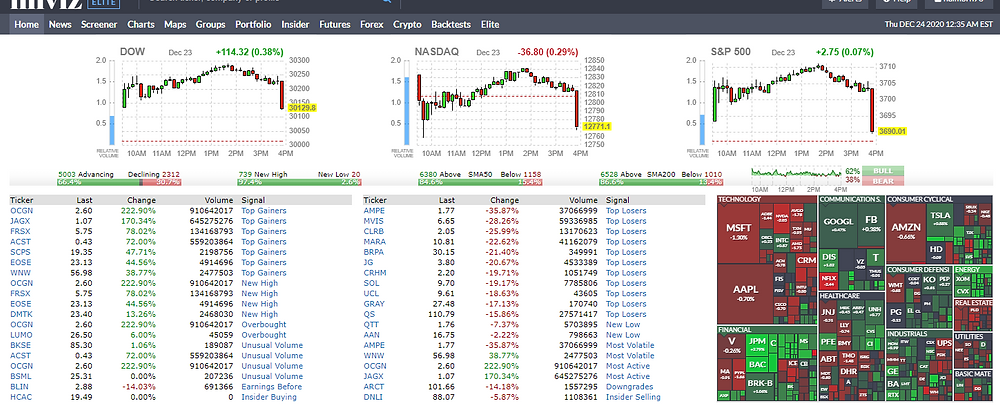Viewport: 1000px width, 408px height.
Task: Open Top Gainers signal in SCPS row
Action: tap(263, 252)
